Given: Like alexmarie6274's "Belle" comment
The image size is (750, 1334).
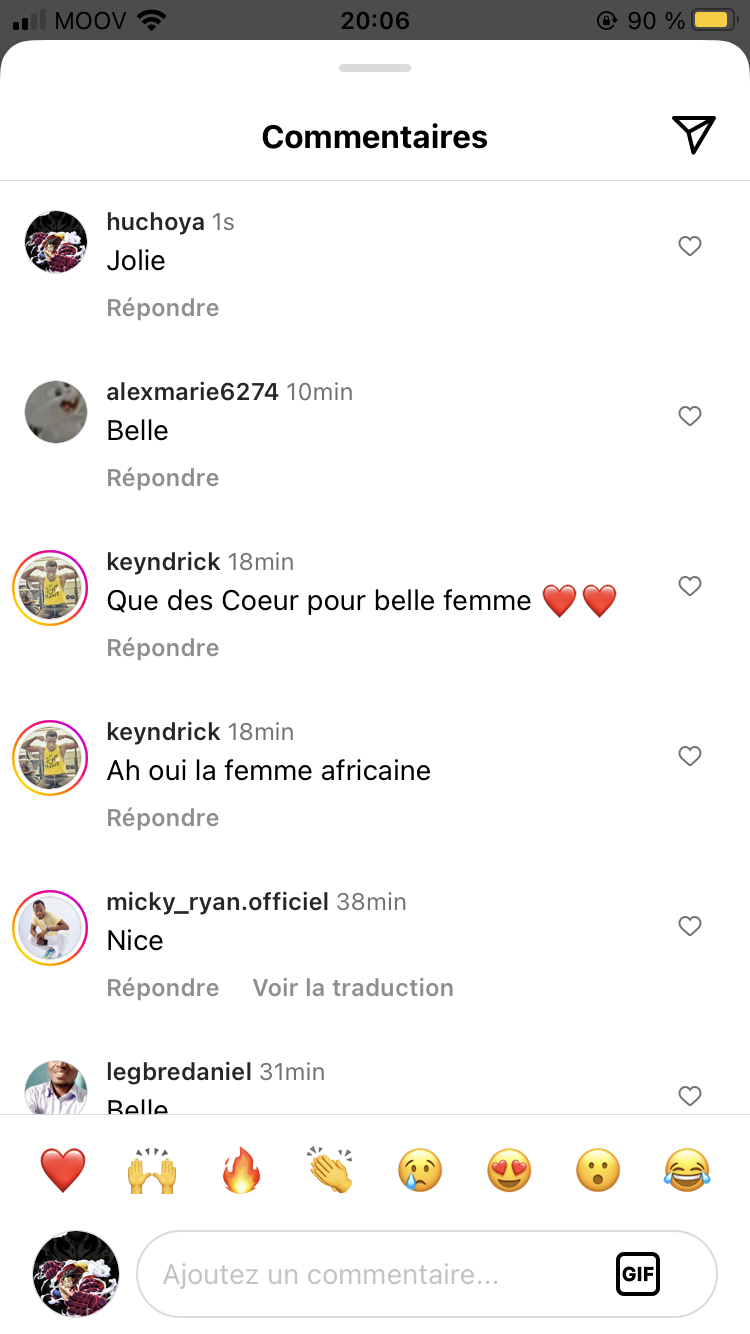Looking at the screenshot, I should 690,416.
